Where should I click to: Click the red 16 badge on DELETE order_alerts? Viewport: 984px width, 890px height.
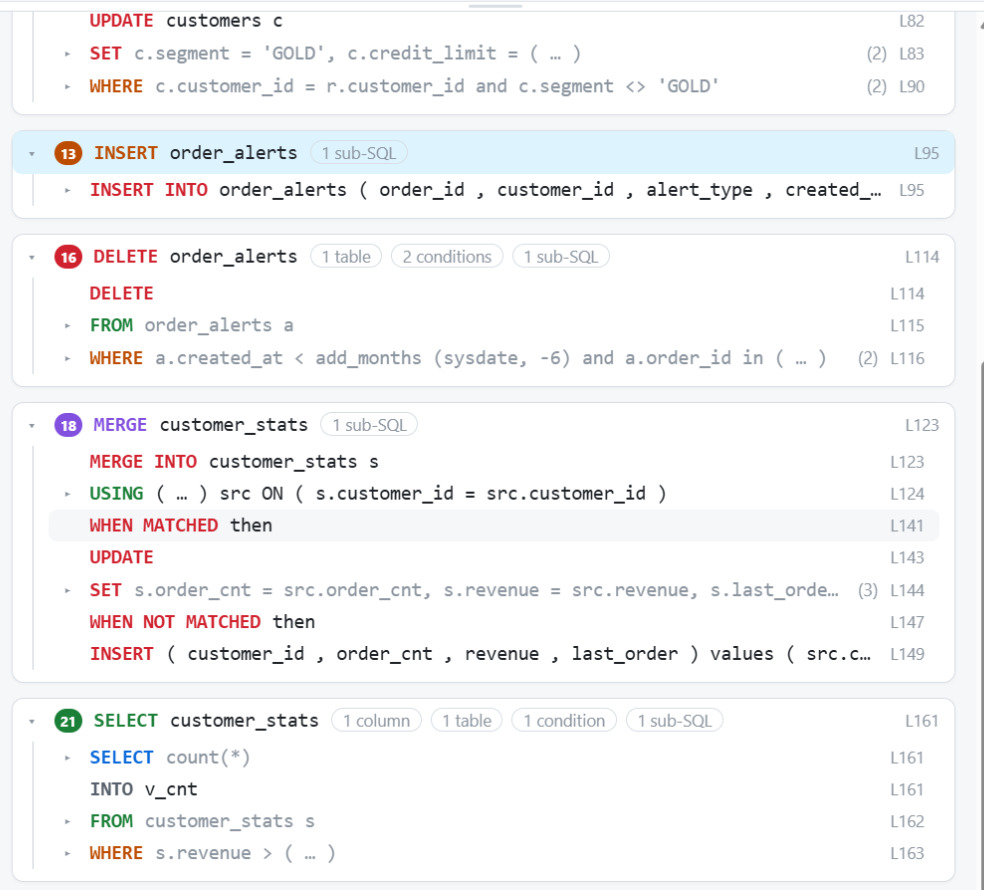pos(68,257)
